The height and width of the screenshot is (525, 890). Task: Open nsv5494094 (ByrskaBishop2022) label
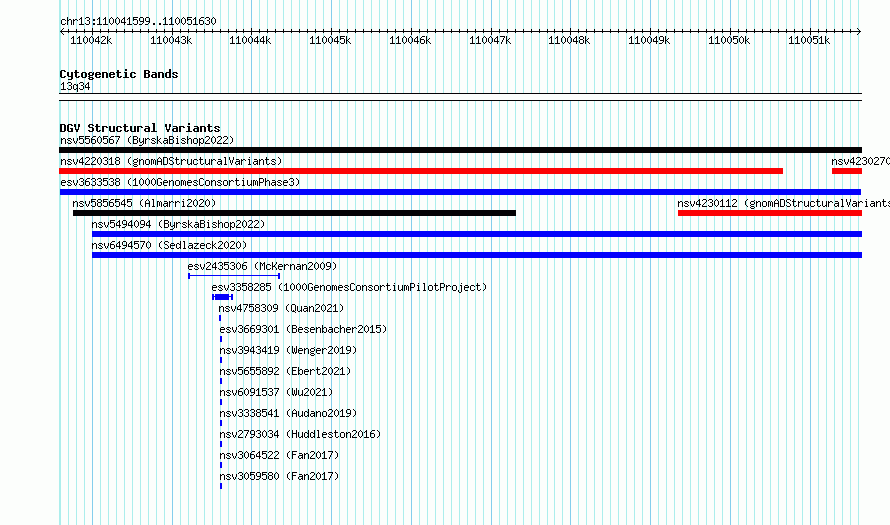(x=178, y=224)
